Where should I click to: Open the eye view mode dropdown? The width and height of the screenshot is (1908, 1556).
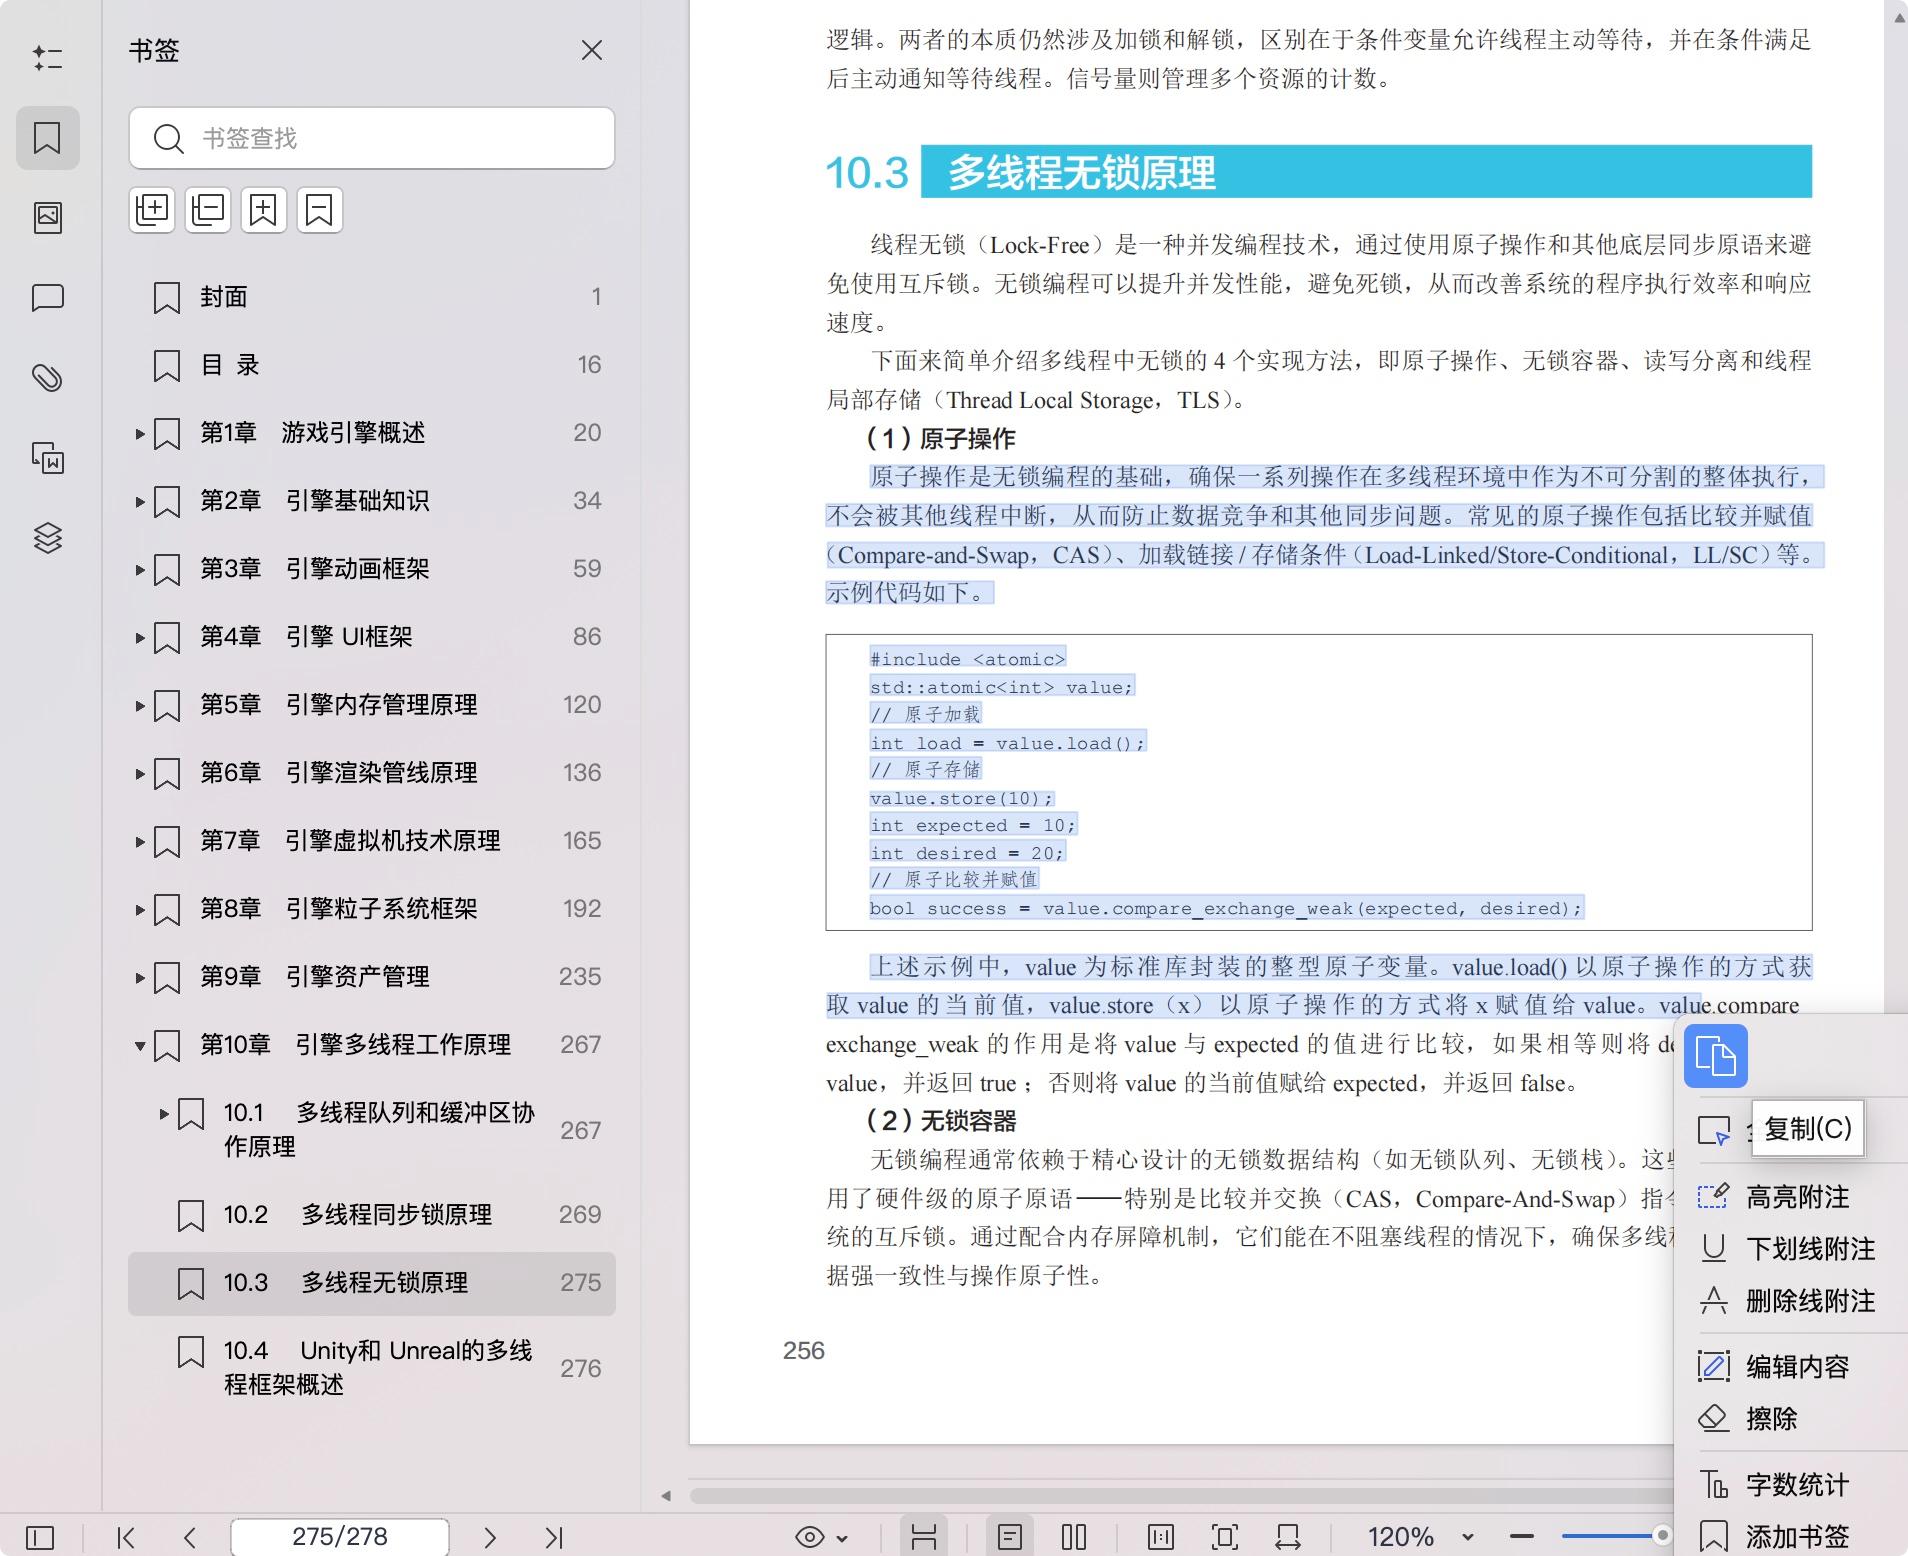(821, 1537)
